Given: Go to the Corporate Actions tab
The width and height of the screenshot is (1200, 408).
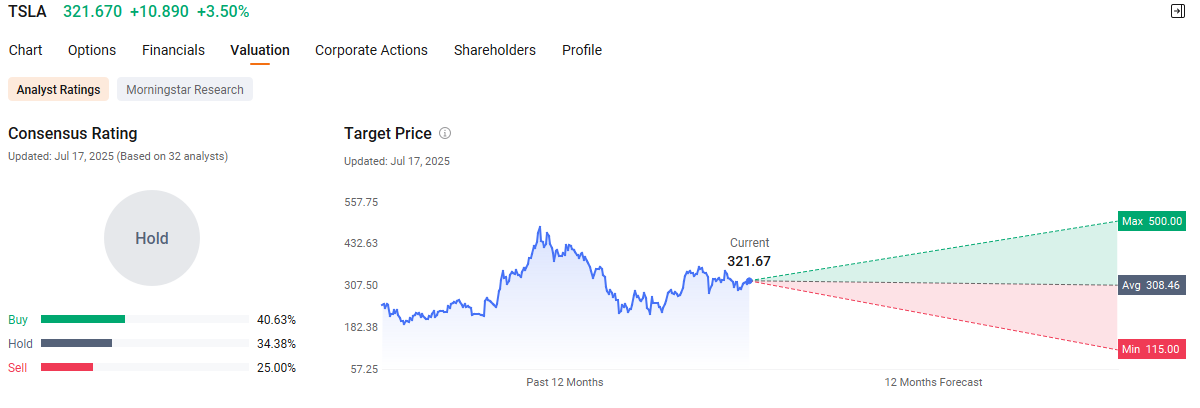Looking at the screenshot, I should coord(371,50).
